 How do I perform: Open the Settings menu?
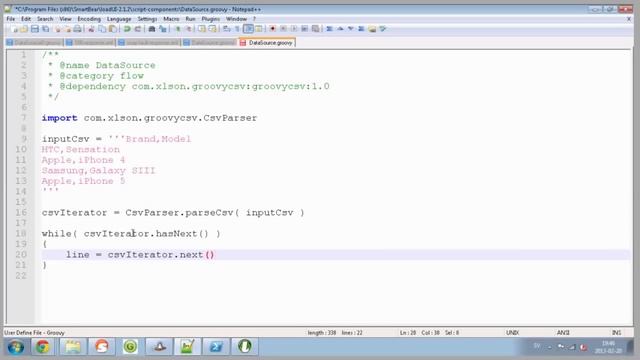coord(147,19)
